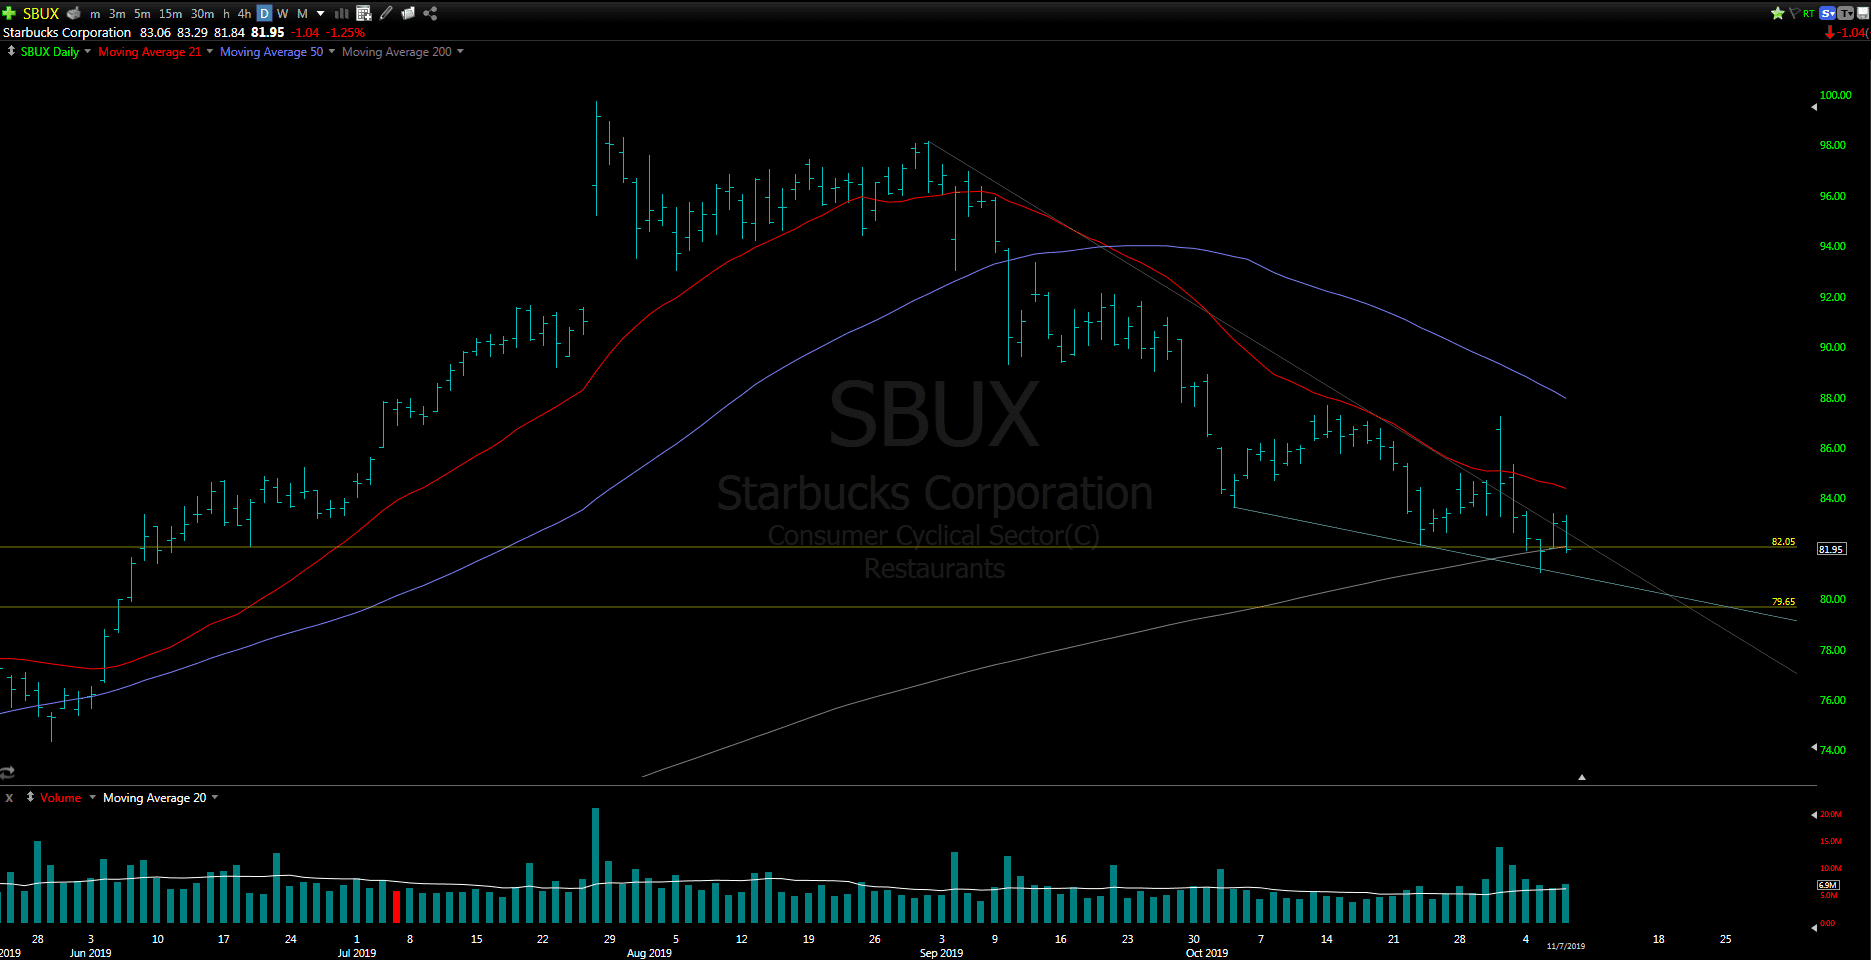Viewport: 1871px width, 960px height.
Task: Click the price pane resize arrows icon
Action: (x=11, y=51)
